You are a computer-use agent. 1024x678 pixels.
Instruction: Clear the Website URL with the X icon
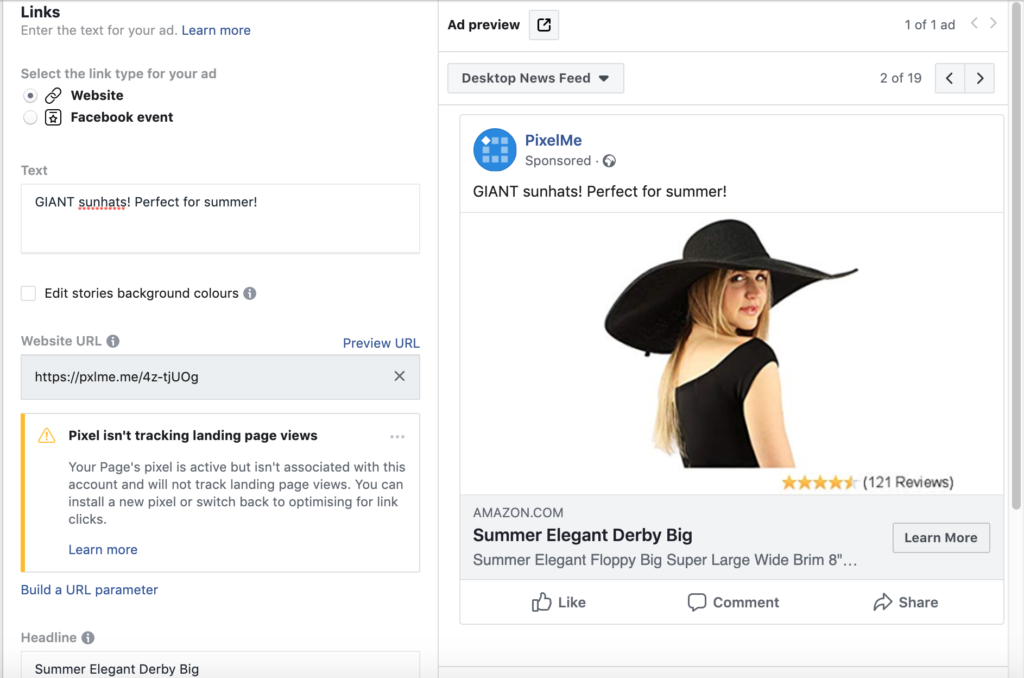(x=399, y=376)
